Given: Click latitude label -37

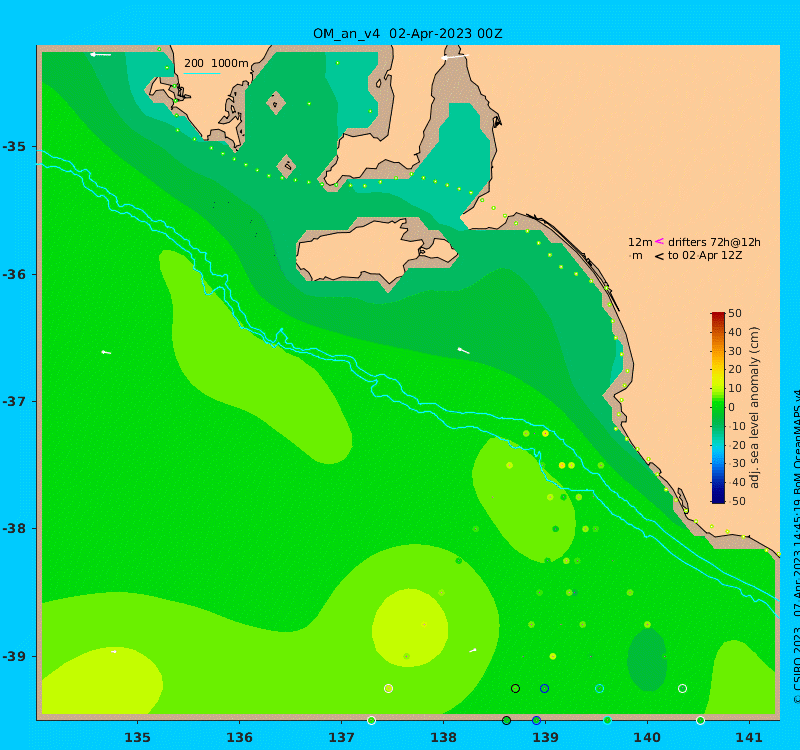Looking at the screenshot, I should [x=14, y=402].
